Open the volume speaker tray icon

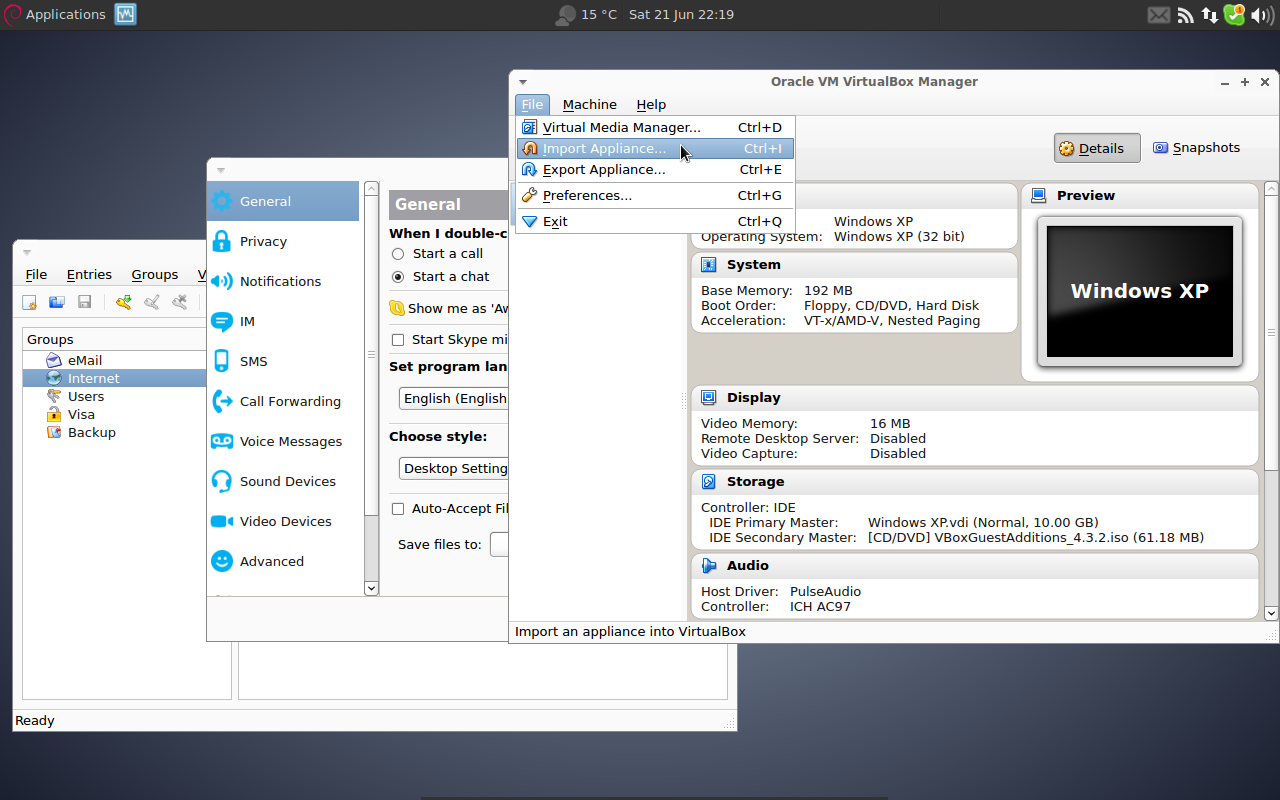pos(1262,15)
